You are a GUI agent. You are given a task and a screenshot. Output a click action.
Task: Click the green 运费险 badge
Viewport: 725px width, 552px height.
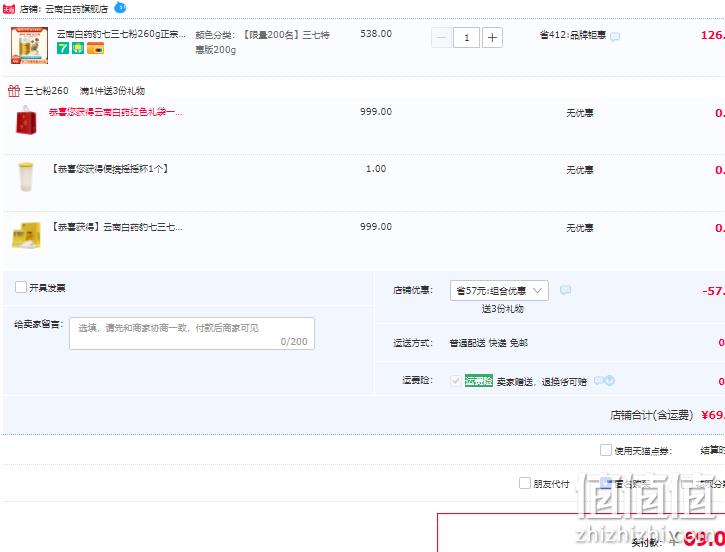tap(479, 380)
